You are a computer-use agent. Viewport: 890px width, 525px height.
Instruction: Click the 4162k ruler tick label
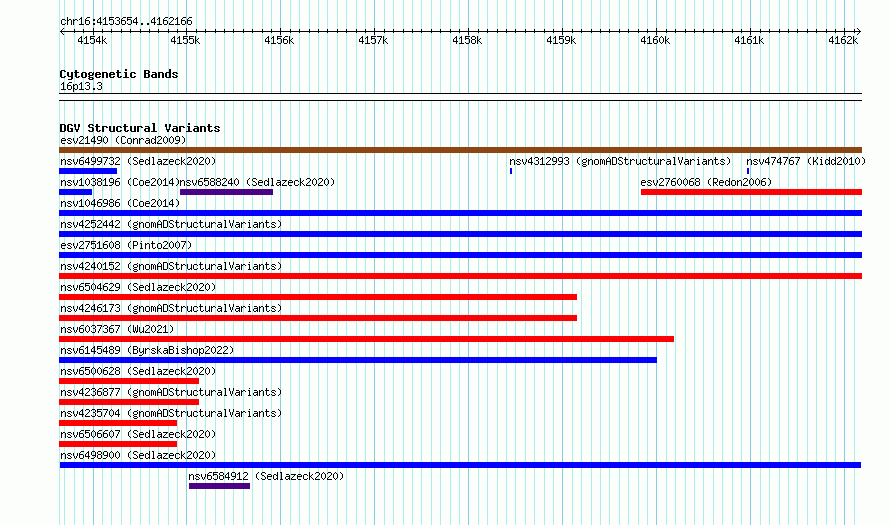(x=843, y=40)
